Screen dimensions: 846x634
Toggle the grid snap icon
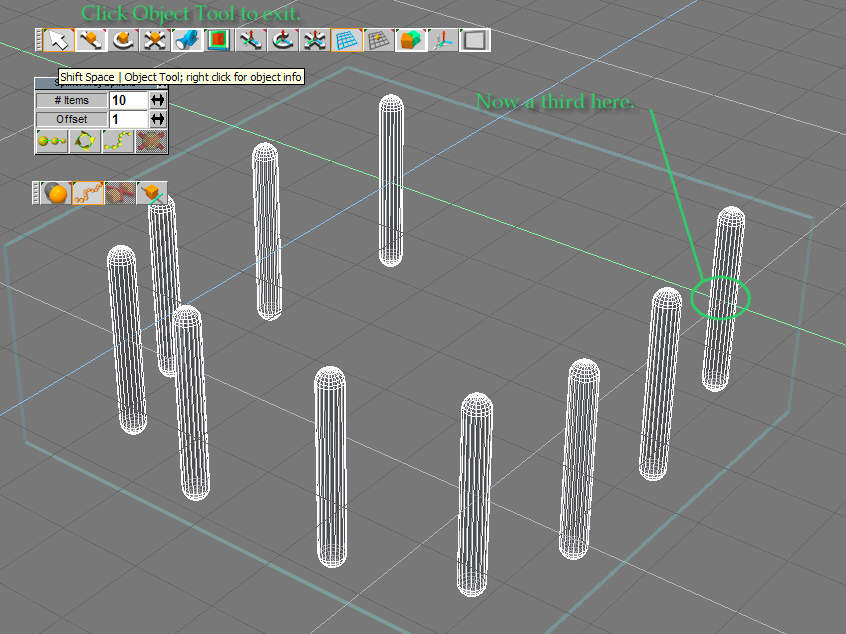(x=378, y=40)
